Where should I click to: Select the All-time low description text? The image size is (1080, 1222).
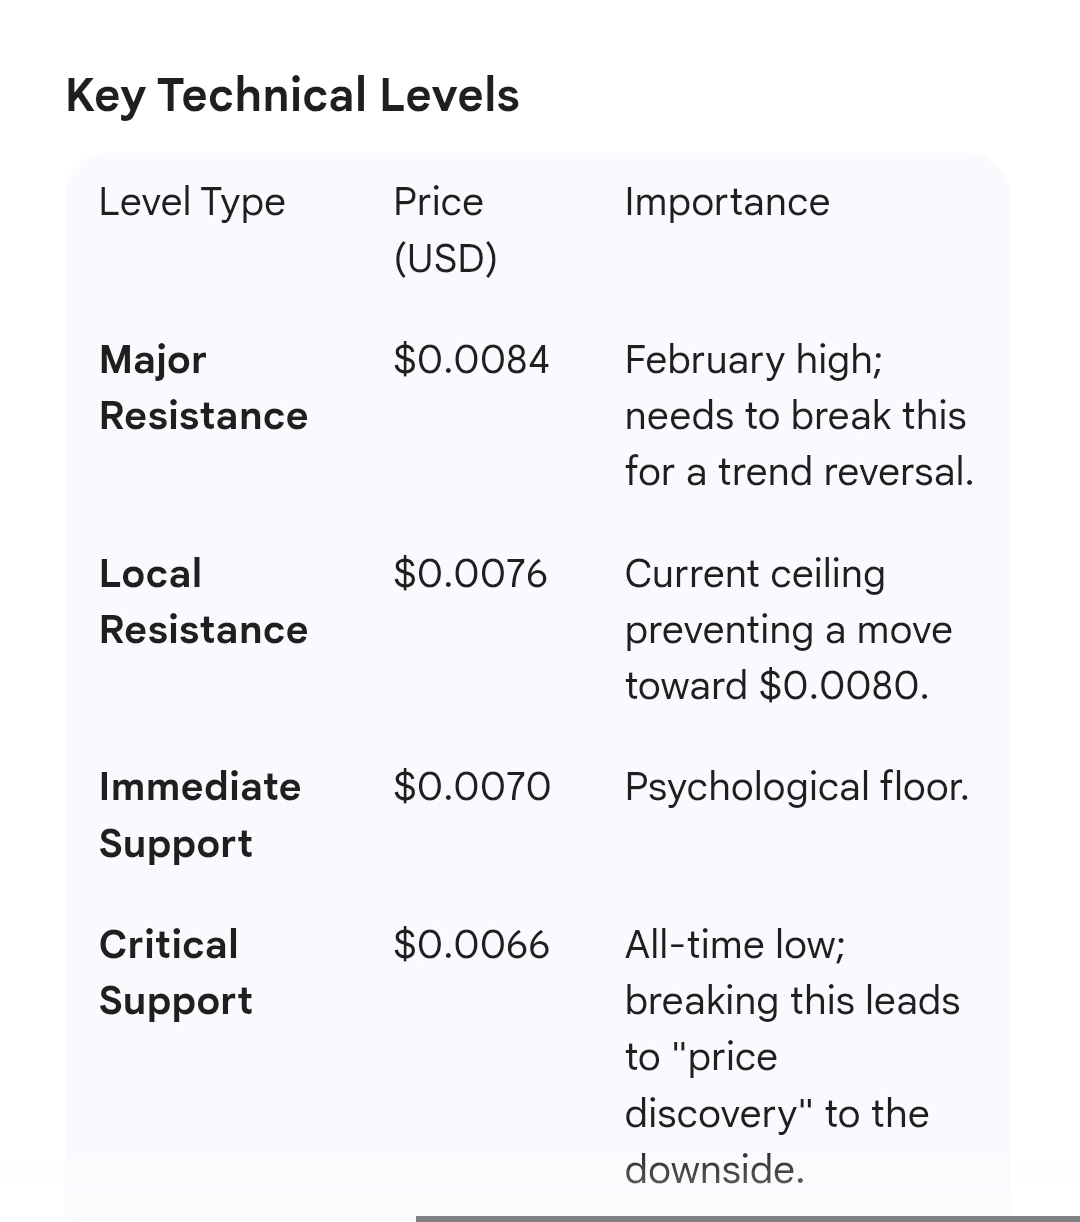(x=735, y=944)
